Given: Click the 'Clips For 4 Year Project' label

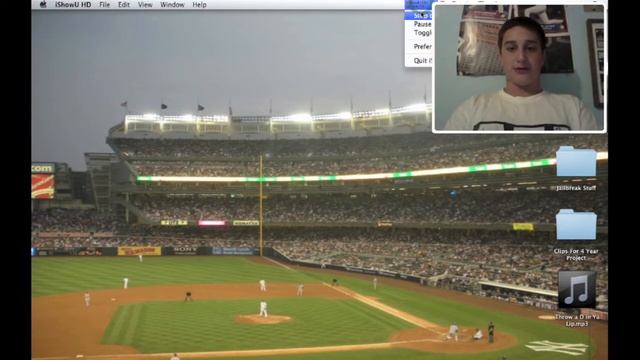Looking at the screenshot, I should pos(576,255).
